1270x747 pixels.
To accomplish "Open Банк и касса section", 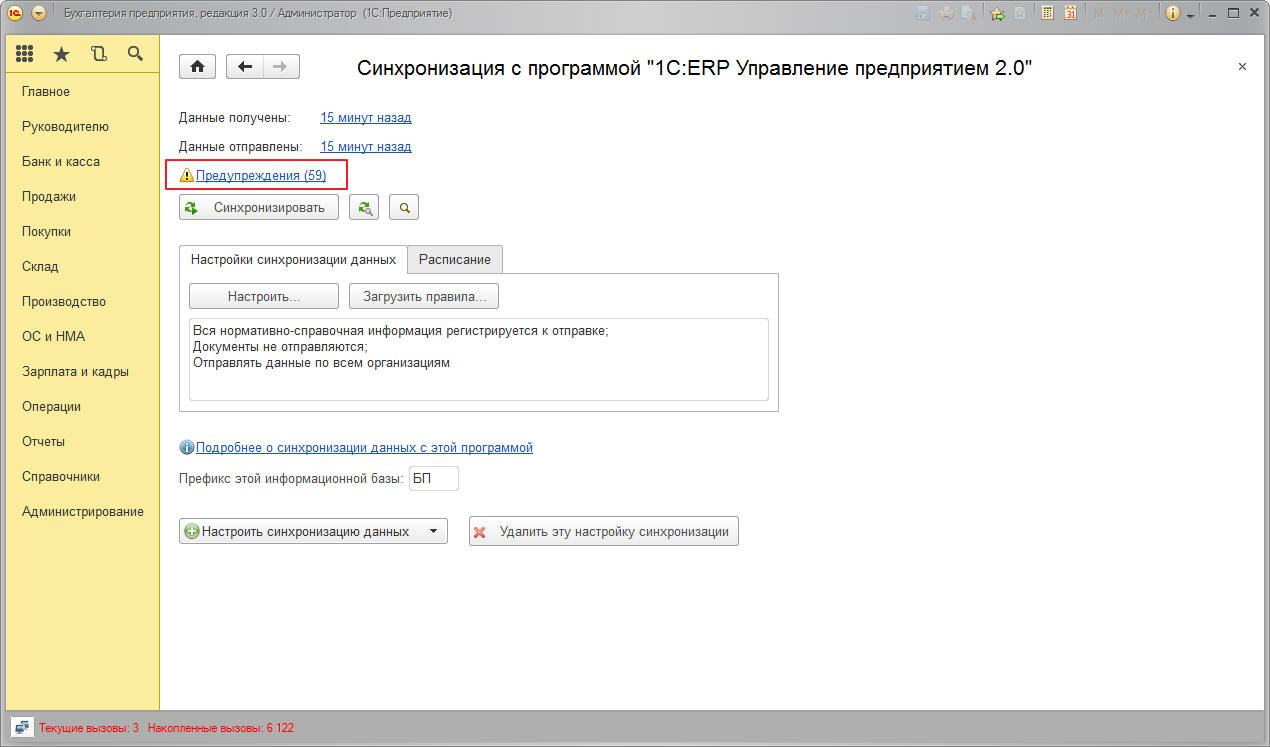I will pyautogui.click(x=61, y=162).
